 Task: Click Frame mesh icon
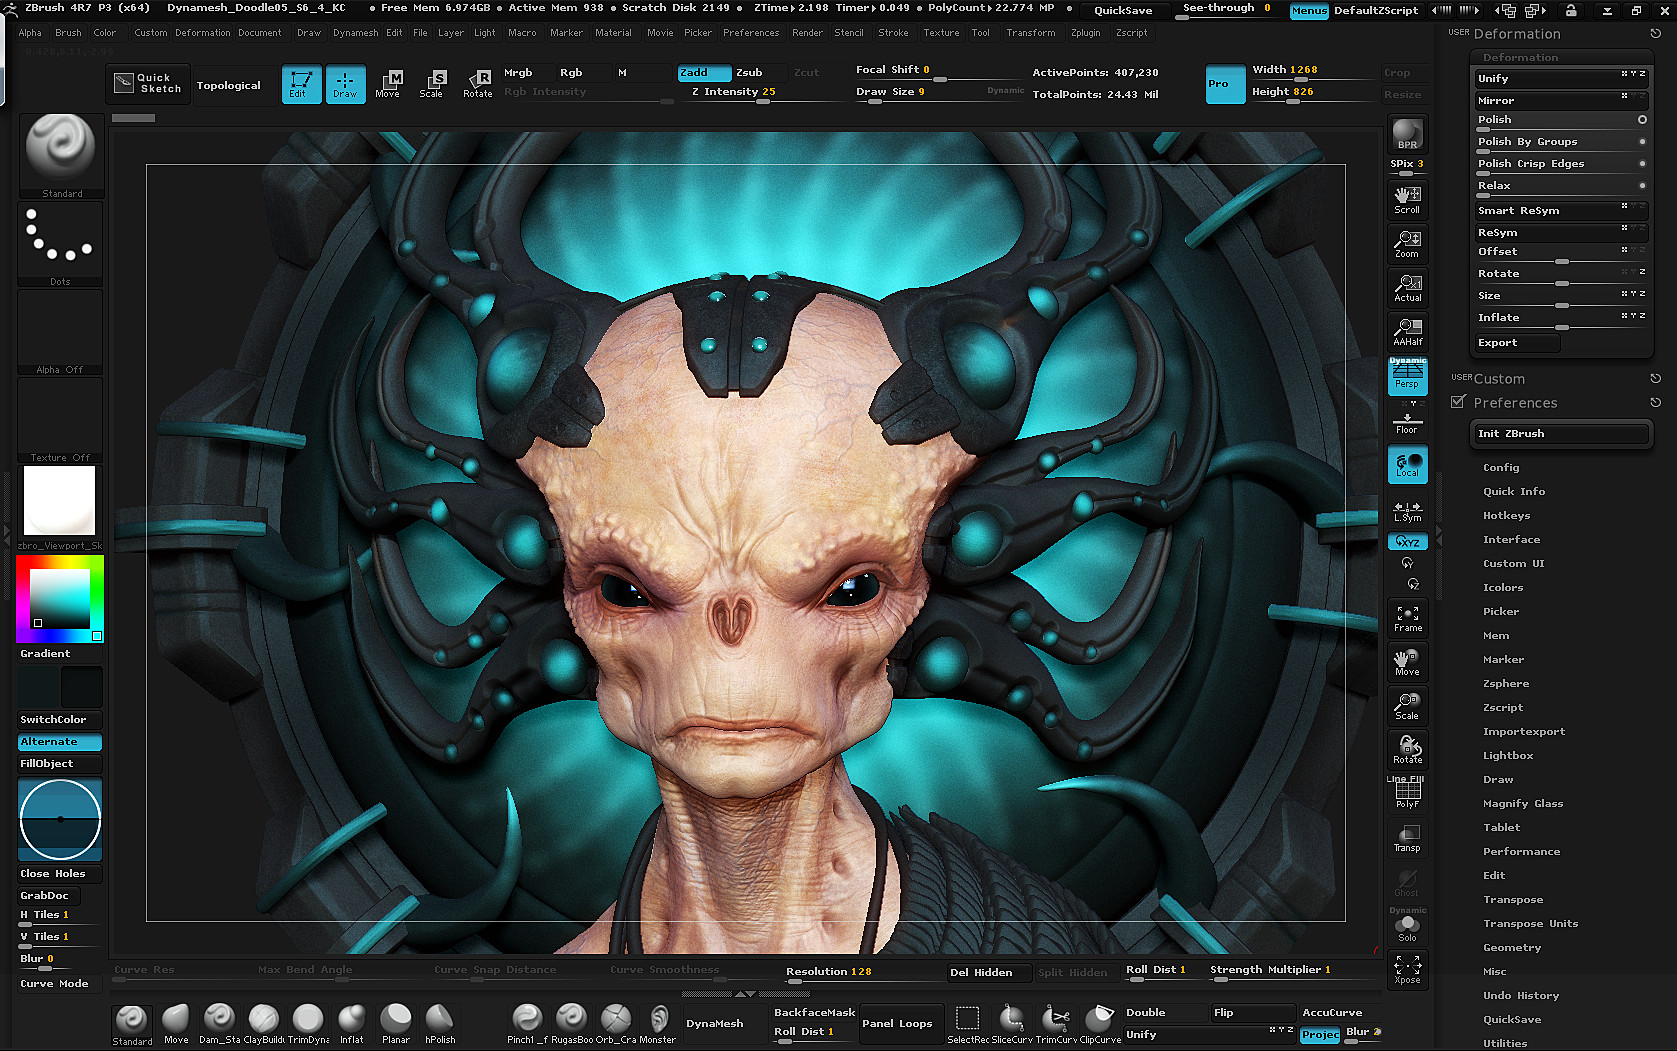(x=1407, y=618)
